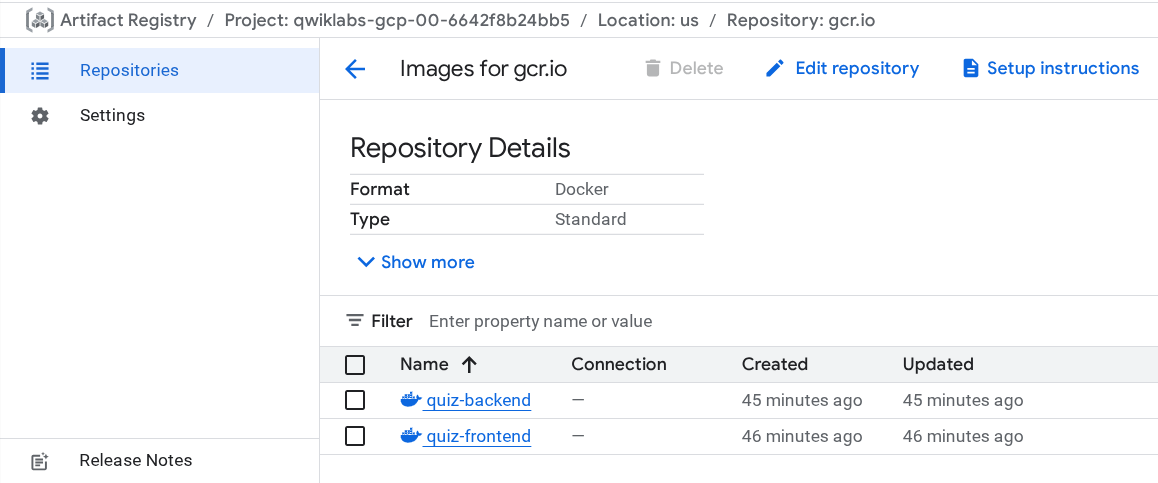Click the Format 'Docker' value

click(x=582, y=189)
